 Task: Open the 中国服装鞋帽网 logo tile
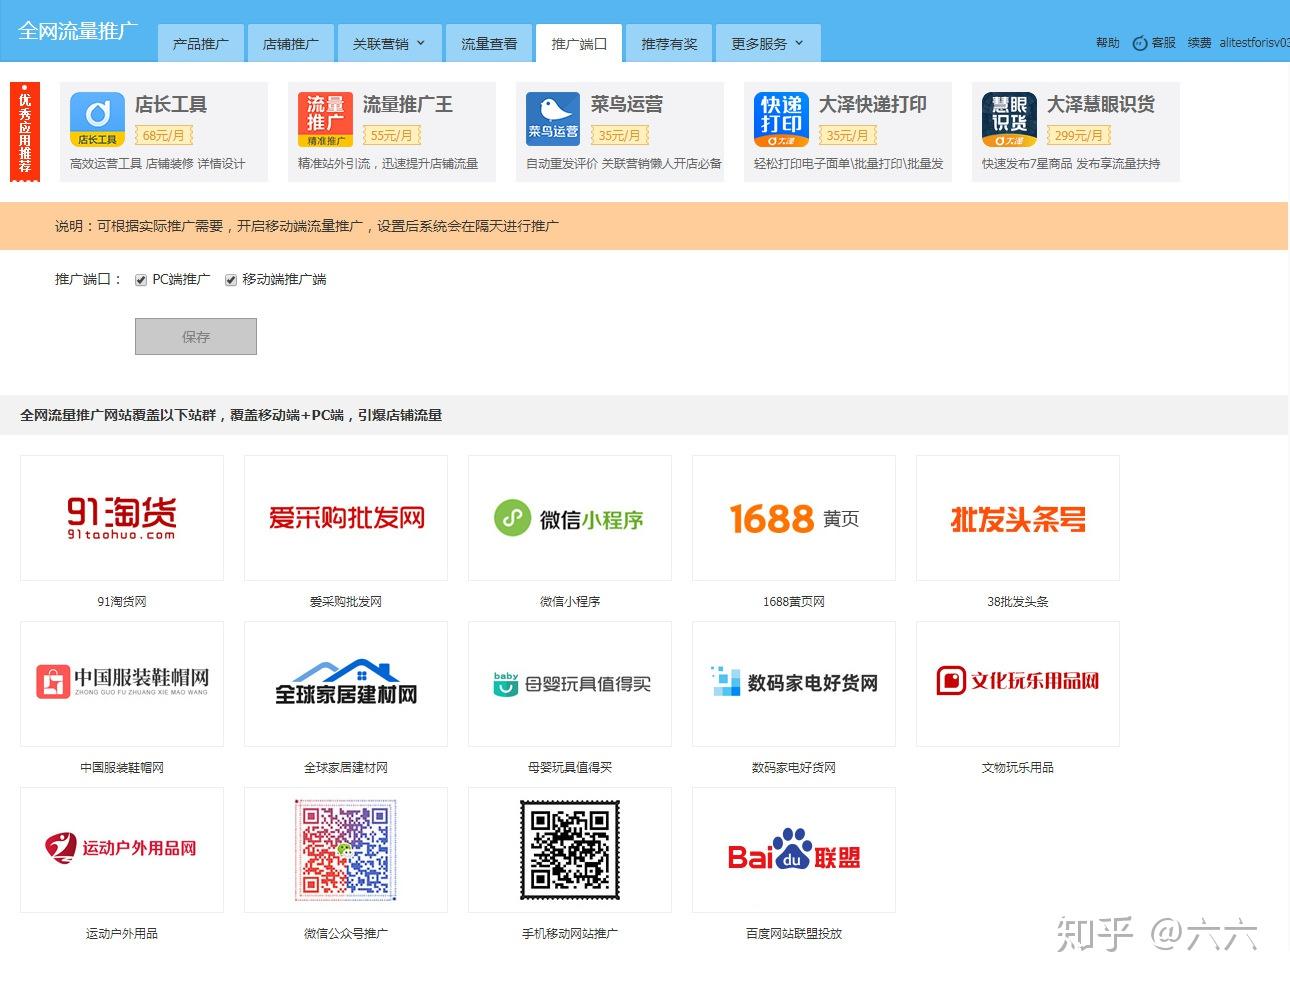click(x=122, y=684)
